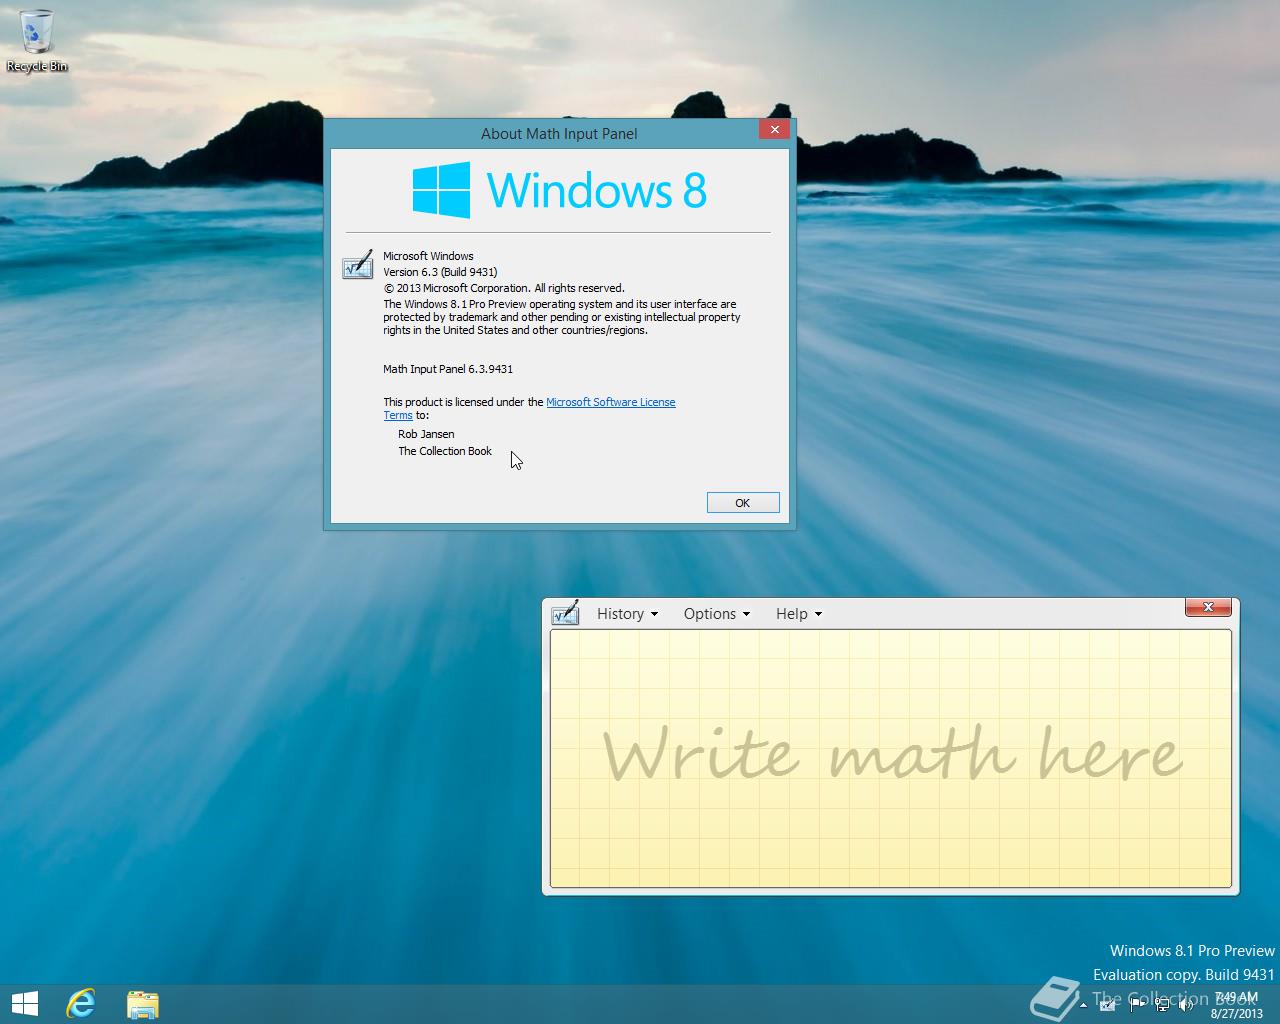Click the Windows 8 logo banner
The height and width of the screenshot is (1024, 1280).
pyautogui.click(x=560, y=190)
